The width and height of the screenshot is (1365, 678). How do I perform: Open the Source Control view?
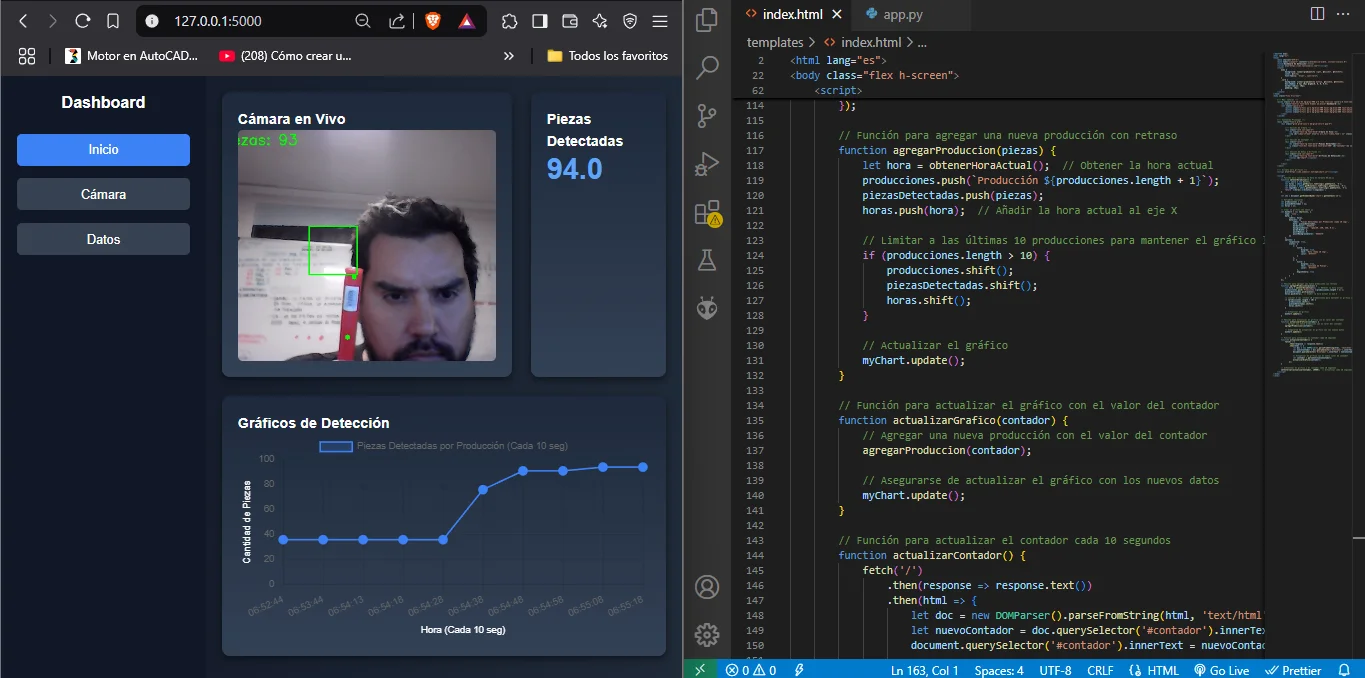707,115
